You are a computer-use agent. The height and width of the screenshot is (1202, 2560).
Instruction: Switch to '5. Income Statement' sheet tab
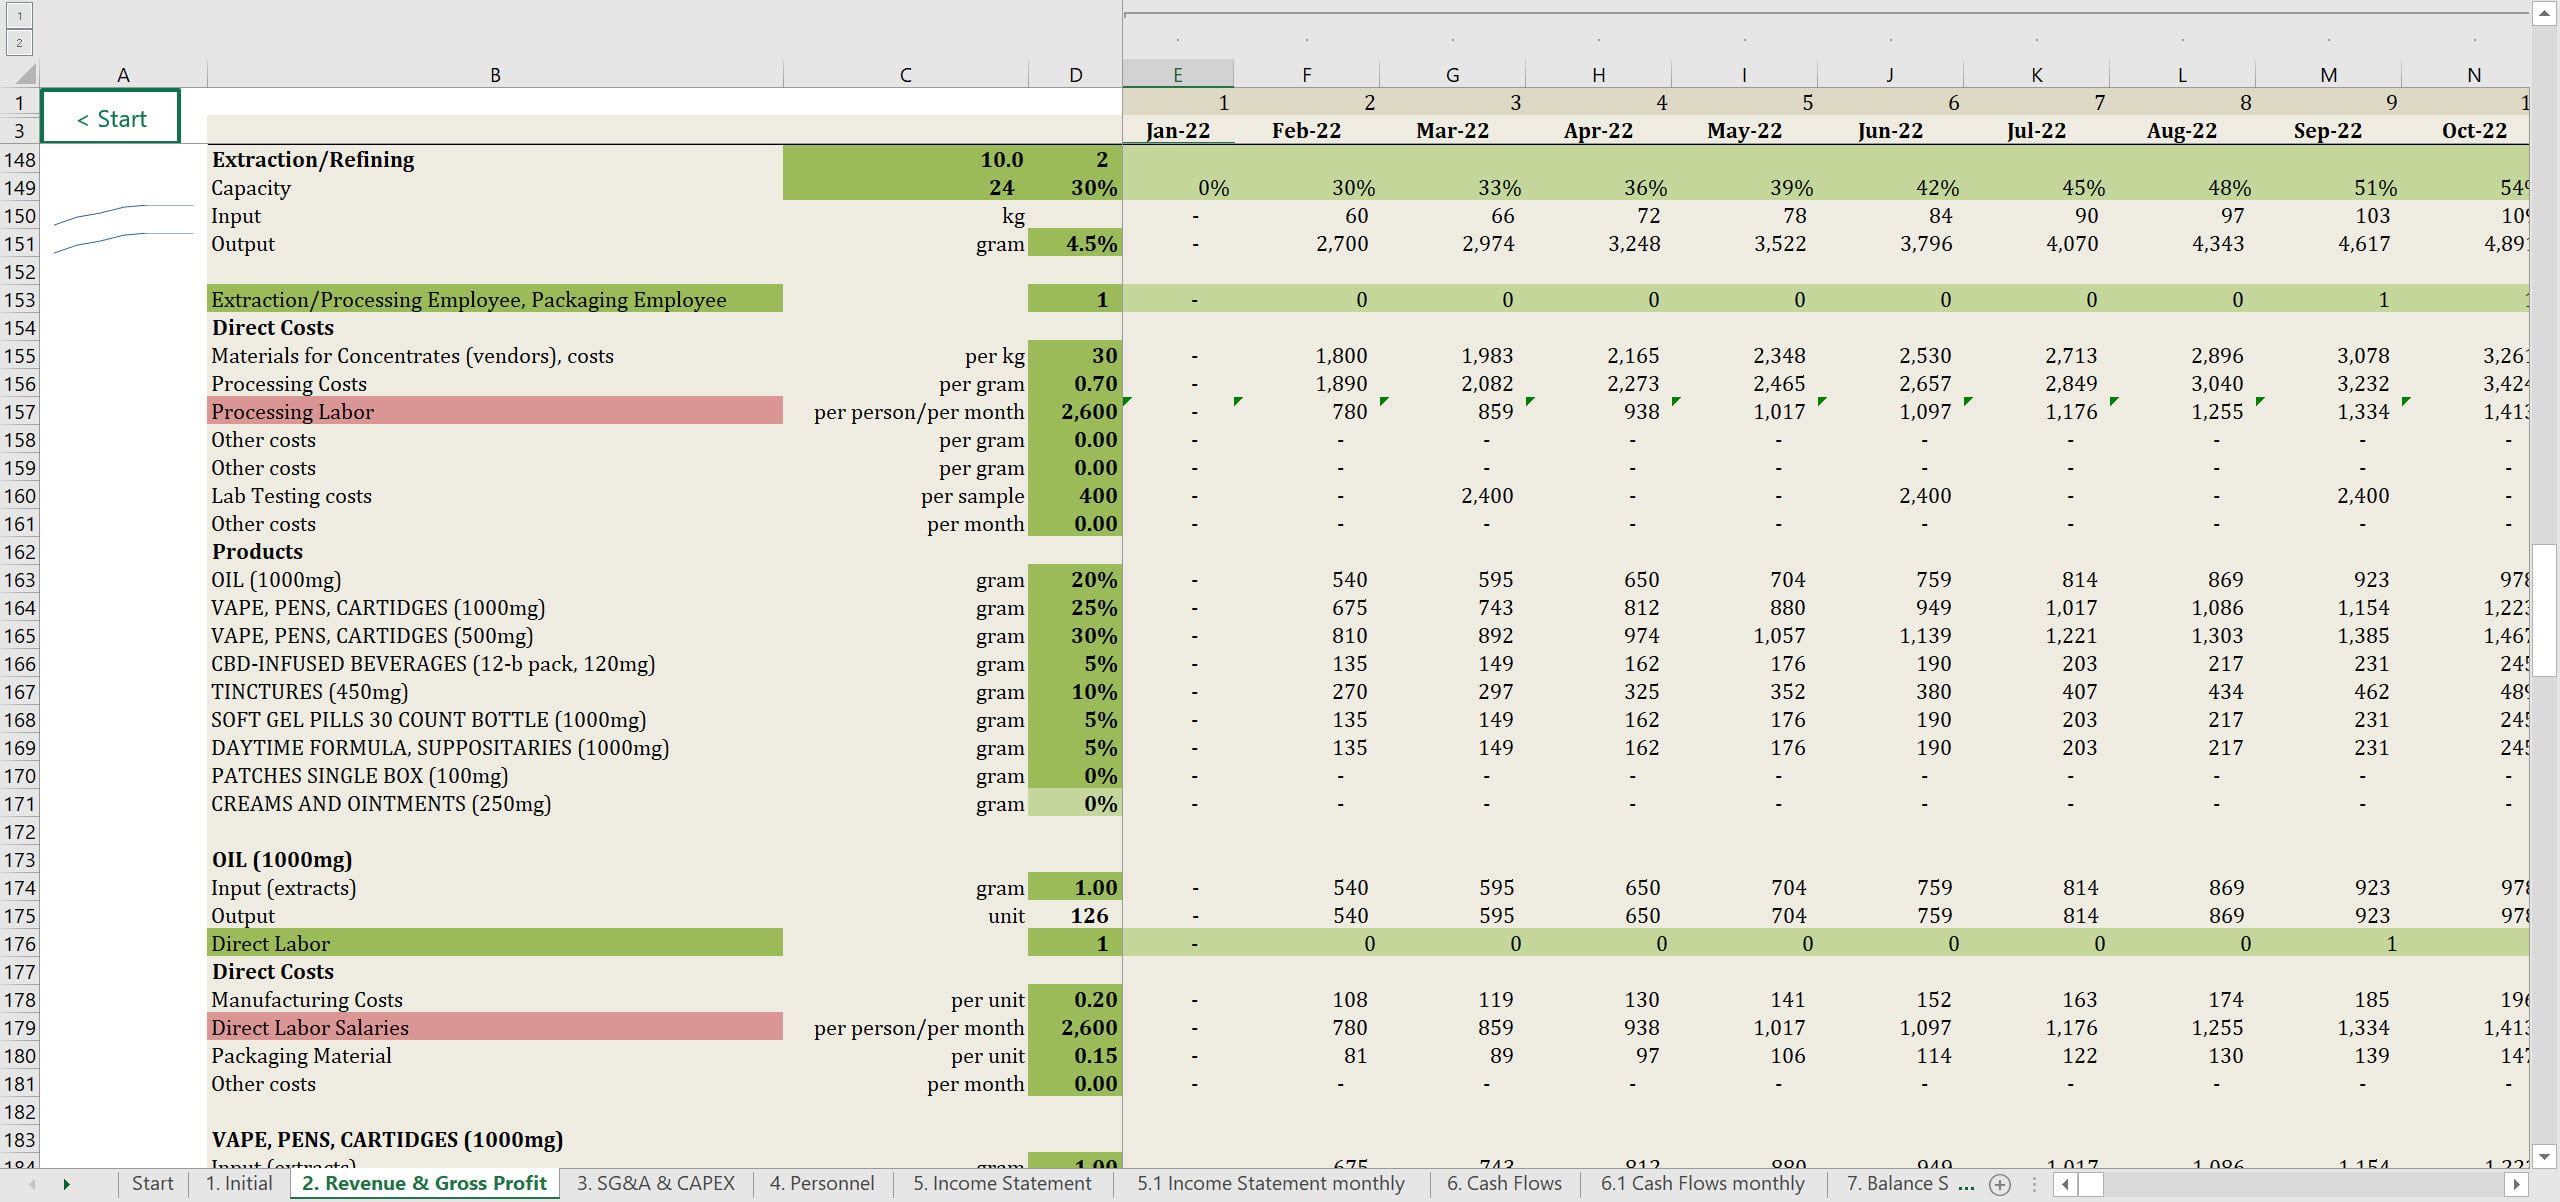click(x=1001, y=1183)
